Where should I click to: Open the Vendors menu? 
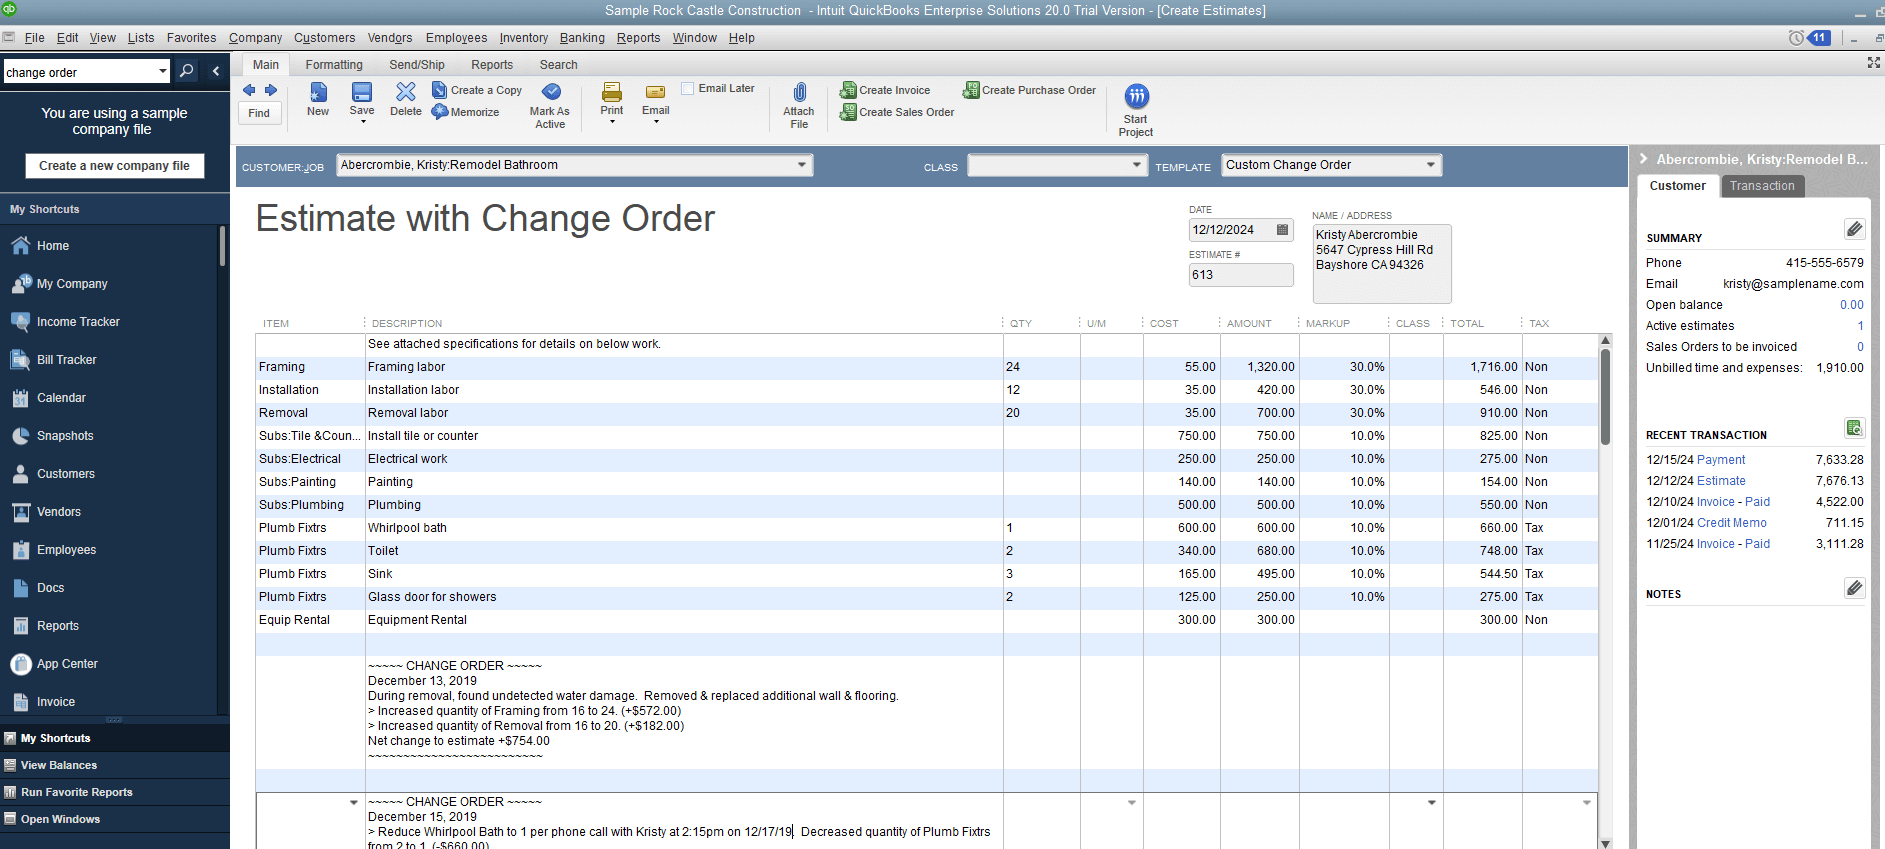[389, 38]
